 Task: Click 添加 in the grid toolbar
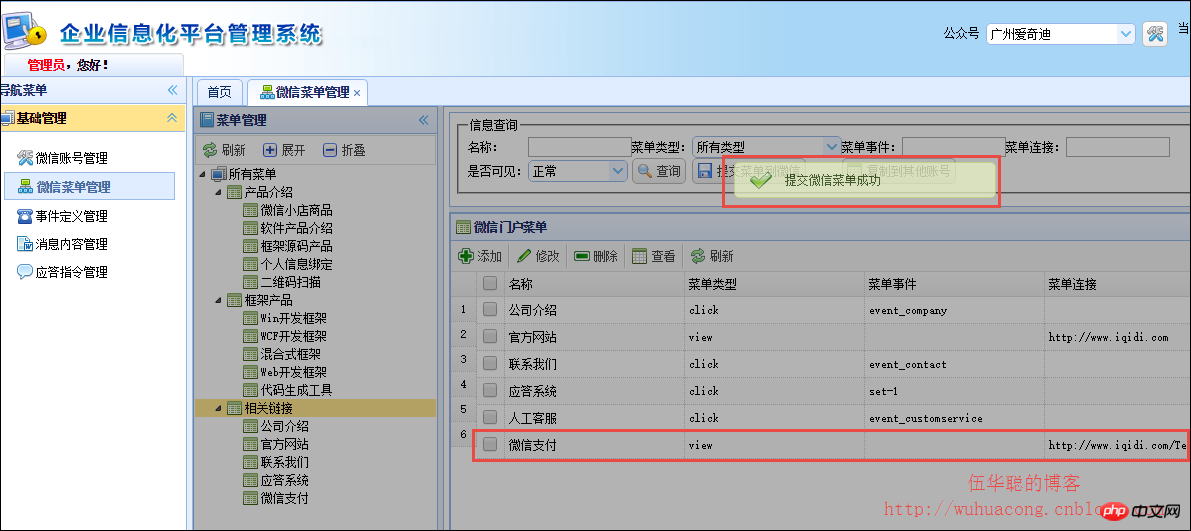pos(480,256)
